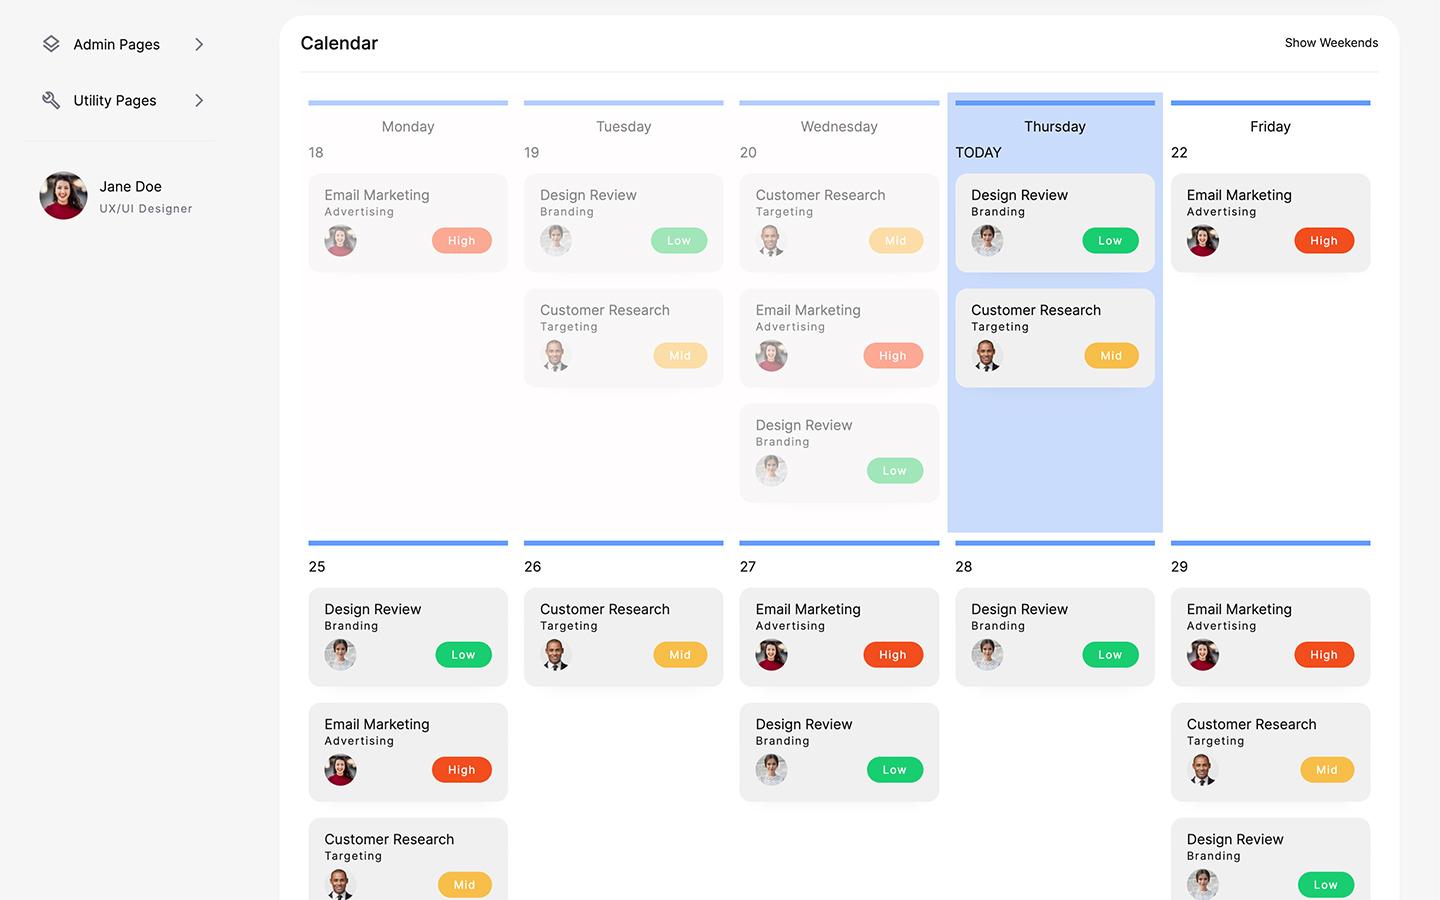Open Jane Doe's profile avatar
This screenshot has height=900, width=1440.
(x=63, y=195)
